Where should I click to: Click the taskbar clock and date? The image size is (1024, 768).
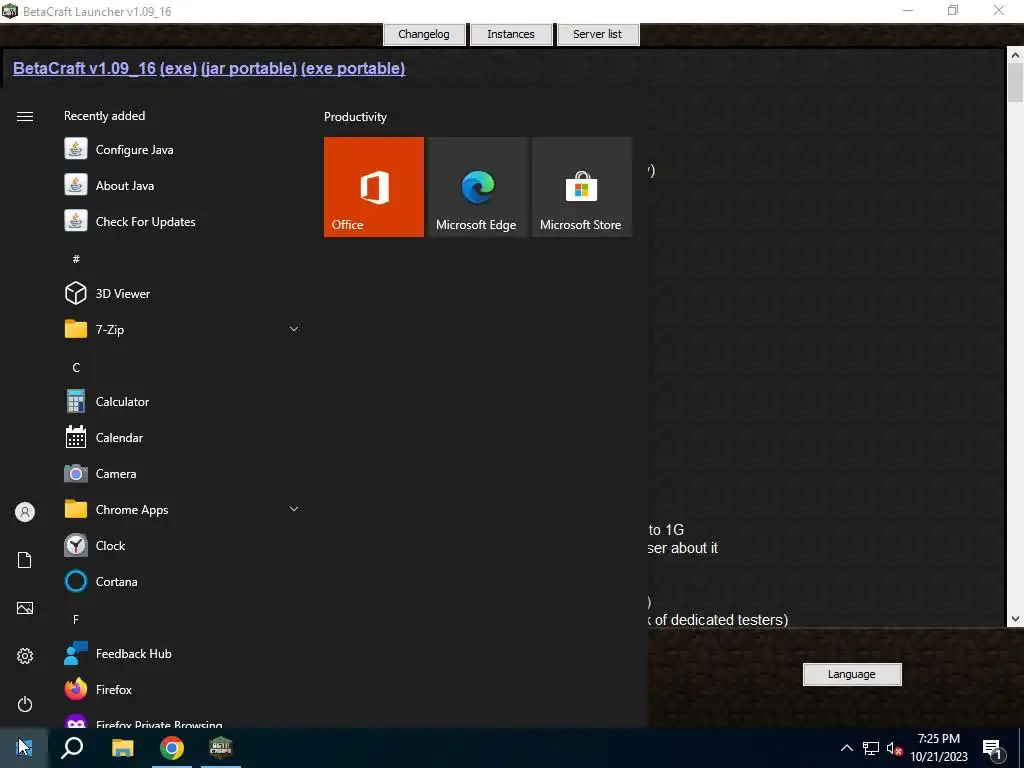[939, 748]
